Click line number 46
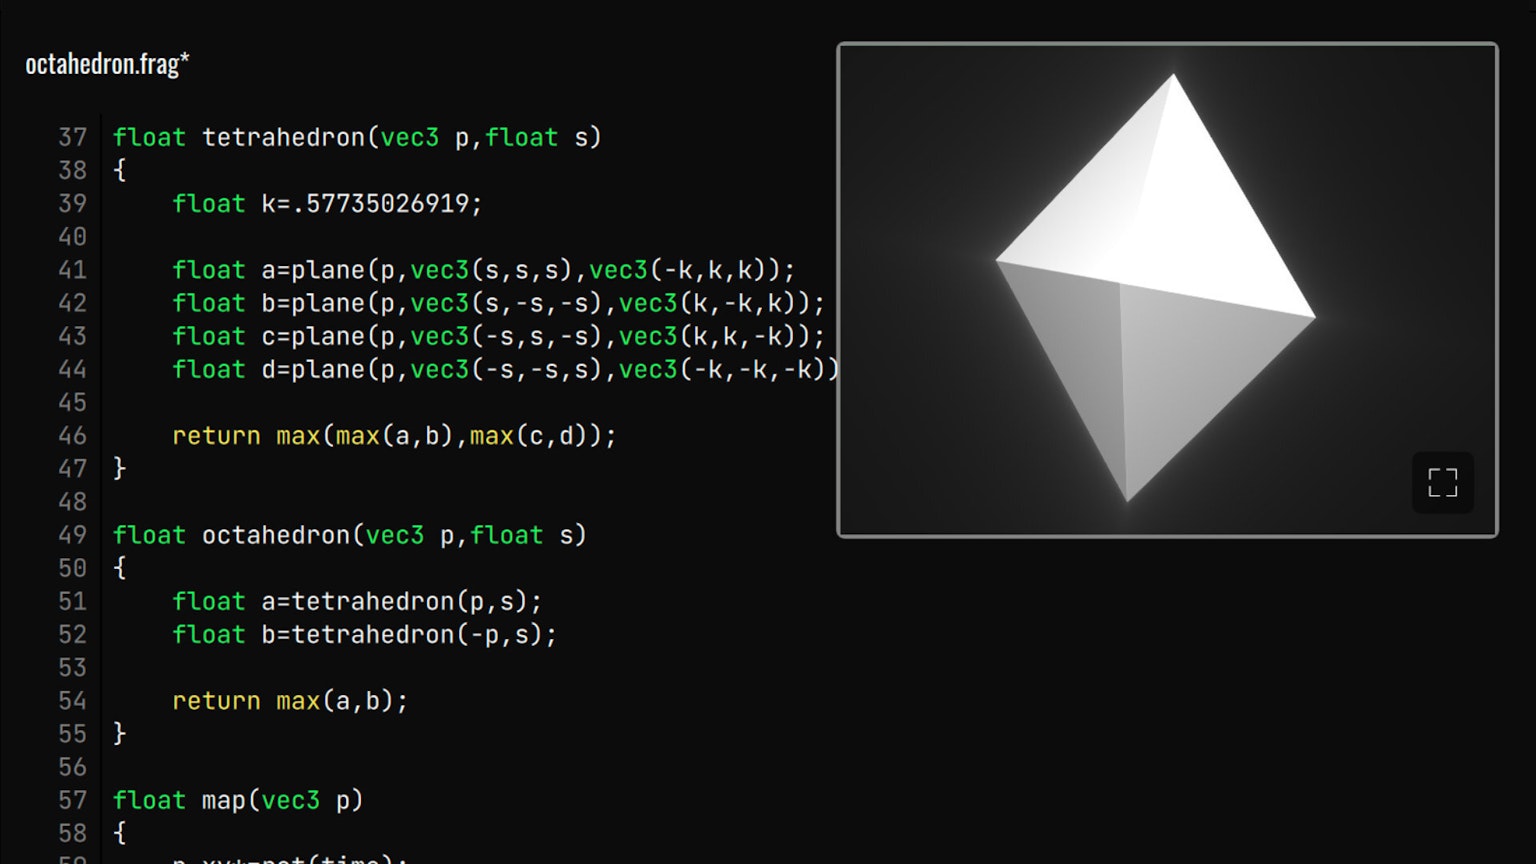1536x864 pixels. click(x=72, y=436)
